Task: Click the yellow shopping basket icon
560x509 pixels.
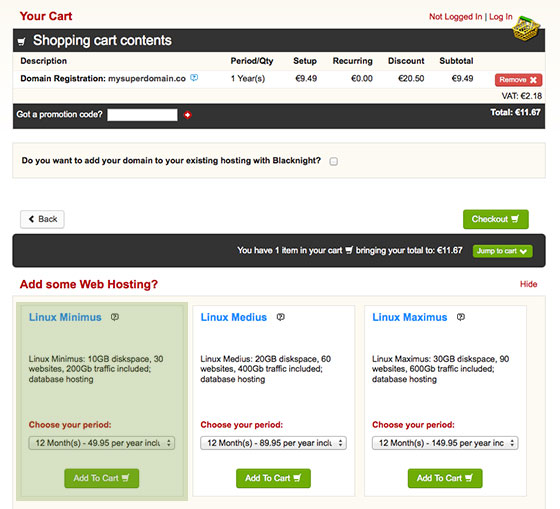Action: [526, 29]
